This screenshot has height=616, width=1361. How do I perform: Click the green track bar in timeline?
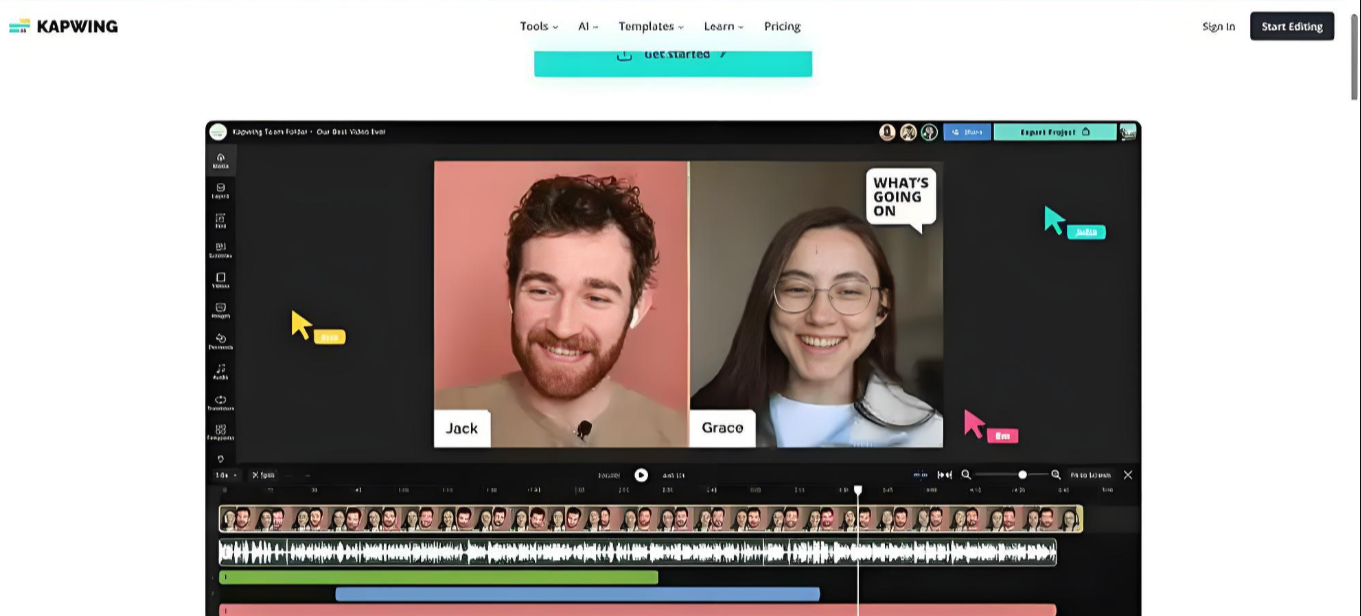[x=438, y=577]
